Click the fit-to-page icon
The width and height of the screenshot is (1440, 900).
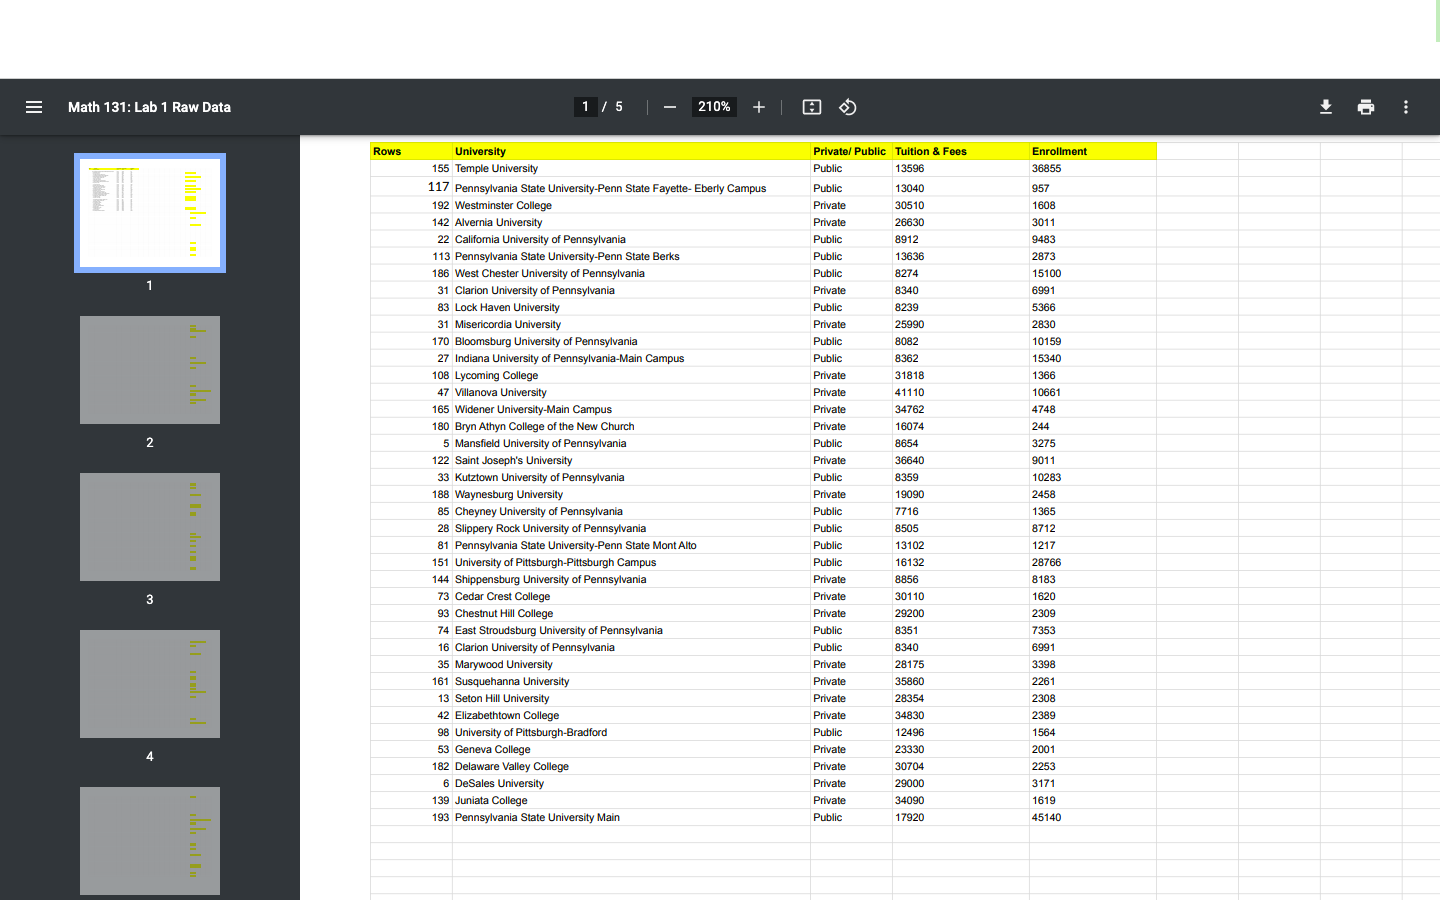coord(811,106)
